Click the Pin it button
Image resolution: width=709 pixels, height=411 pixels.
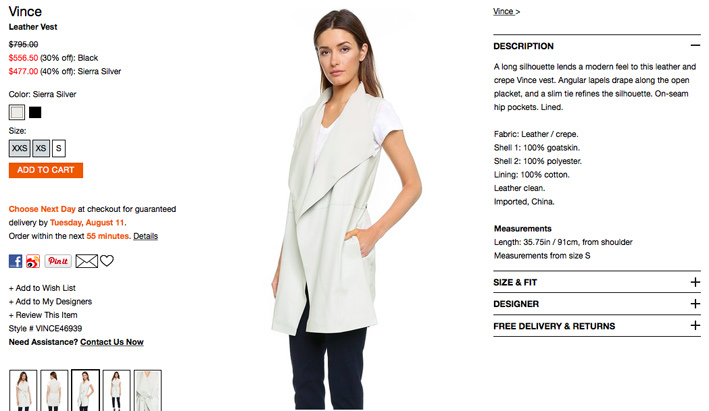click(58, 261)
